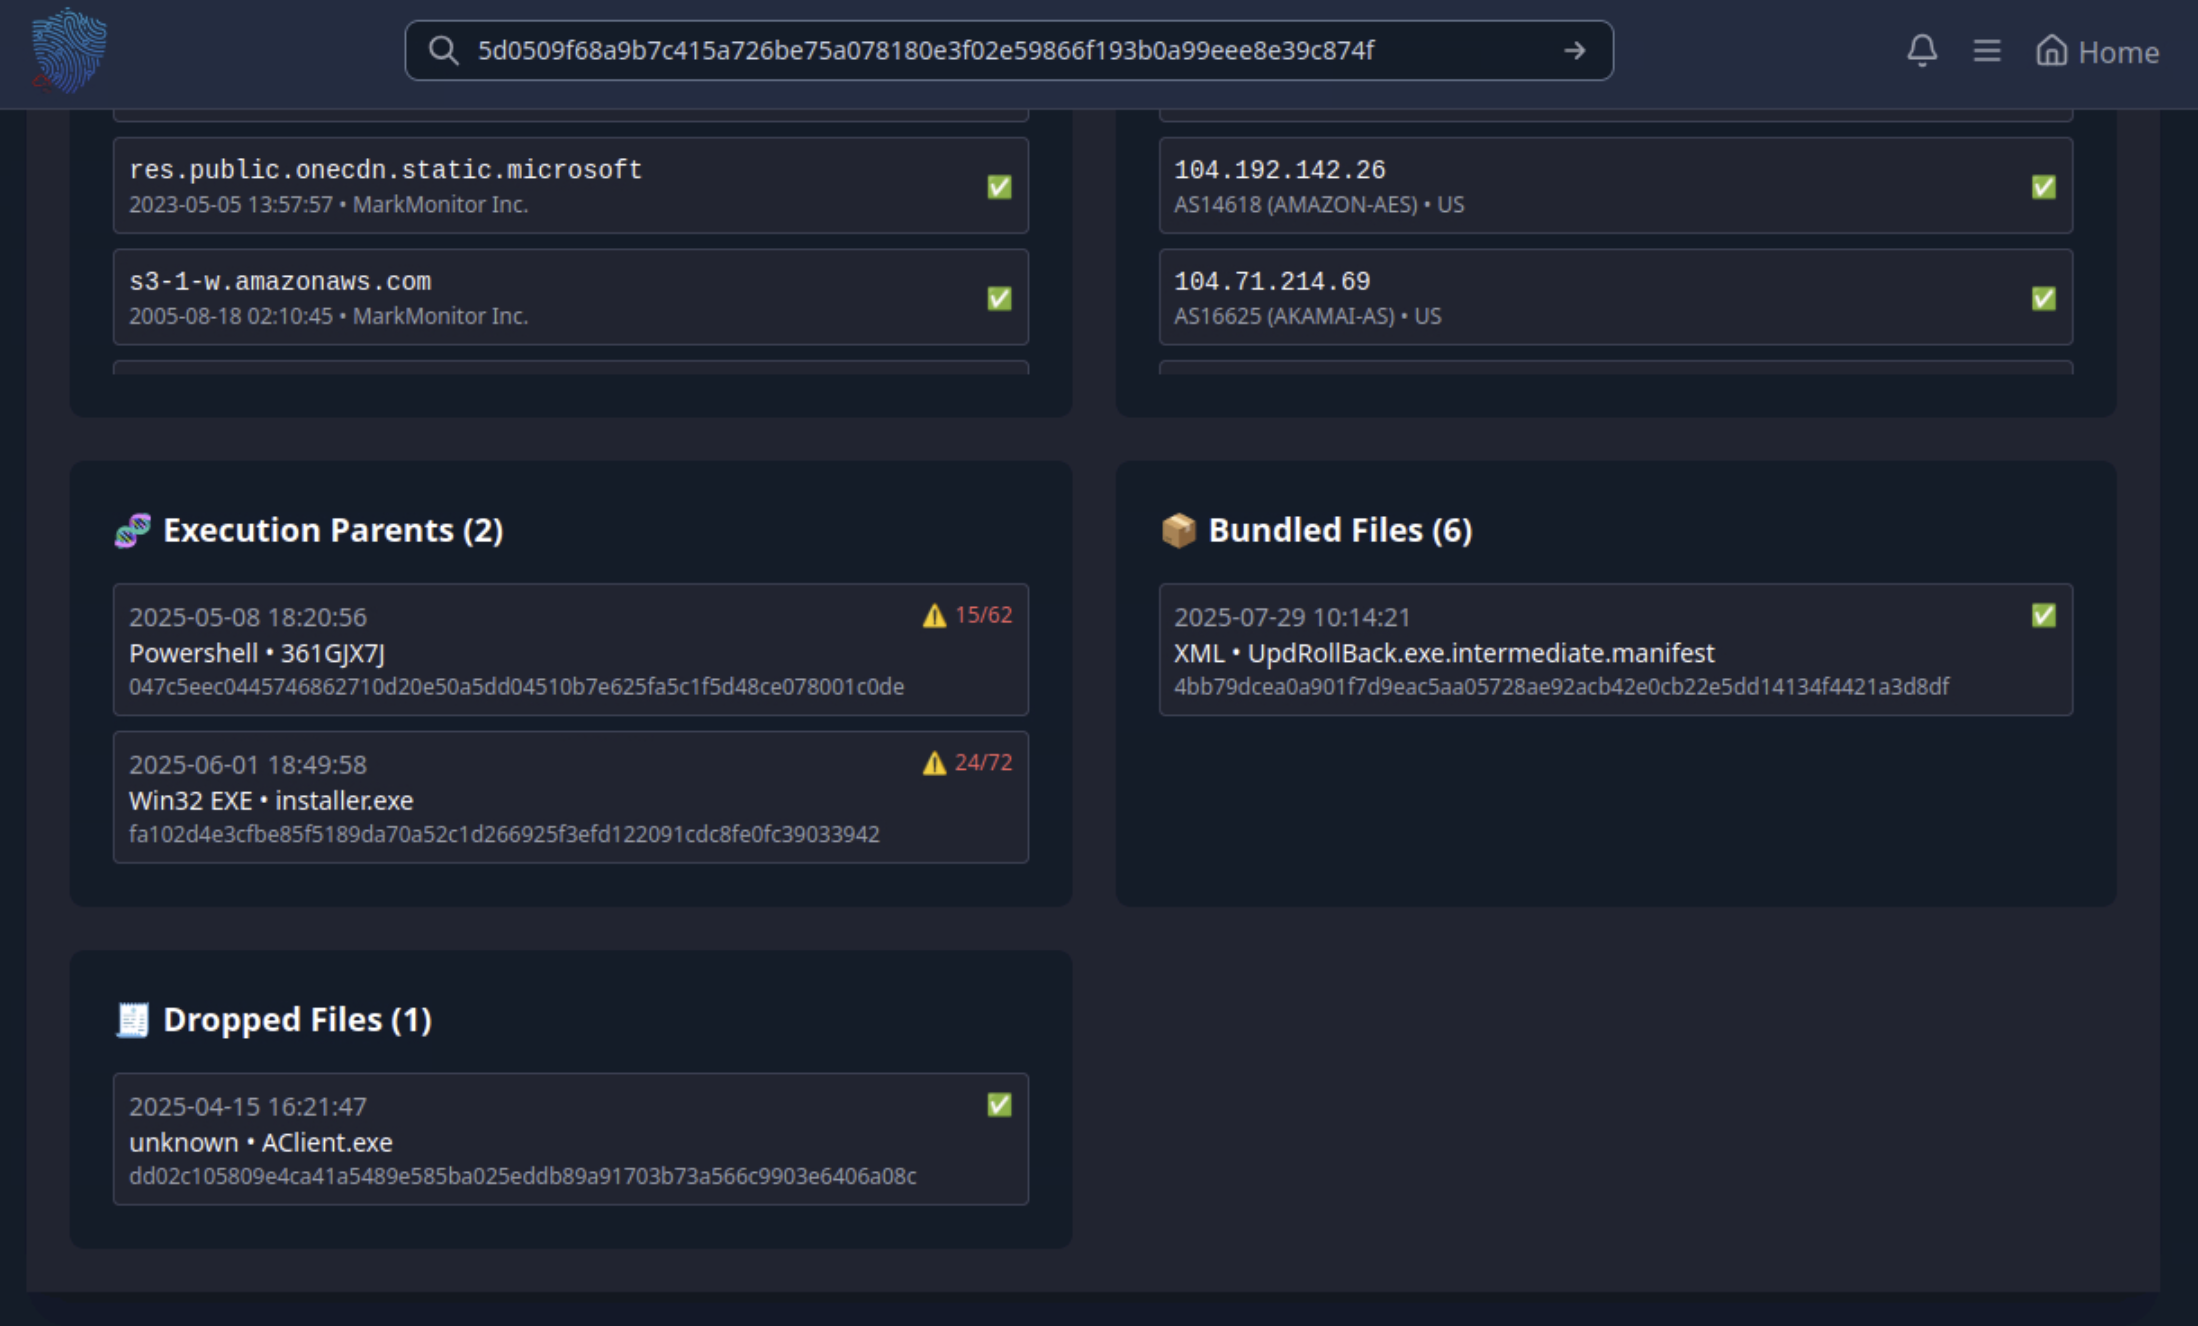
Task: Go to Home link
Action: [x=2097, y=51]
